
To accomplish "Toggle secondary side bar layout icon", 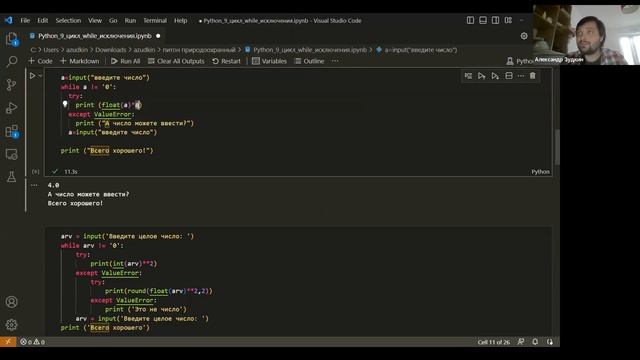I will 496,20.
